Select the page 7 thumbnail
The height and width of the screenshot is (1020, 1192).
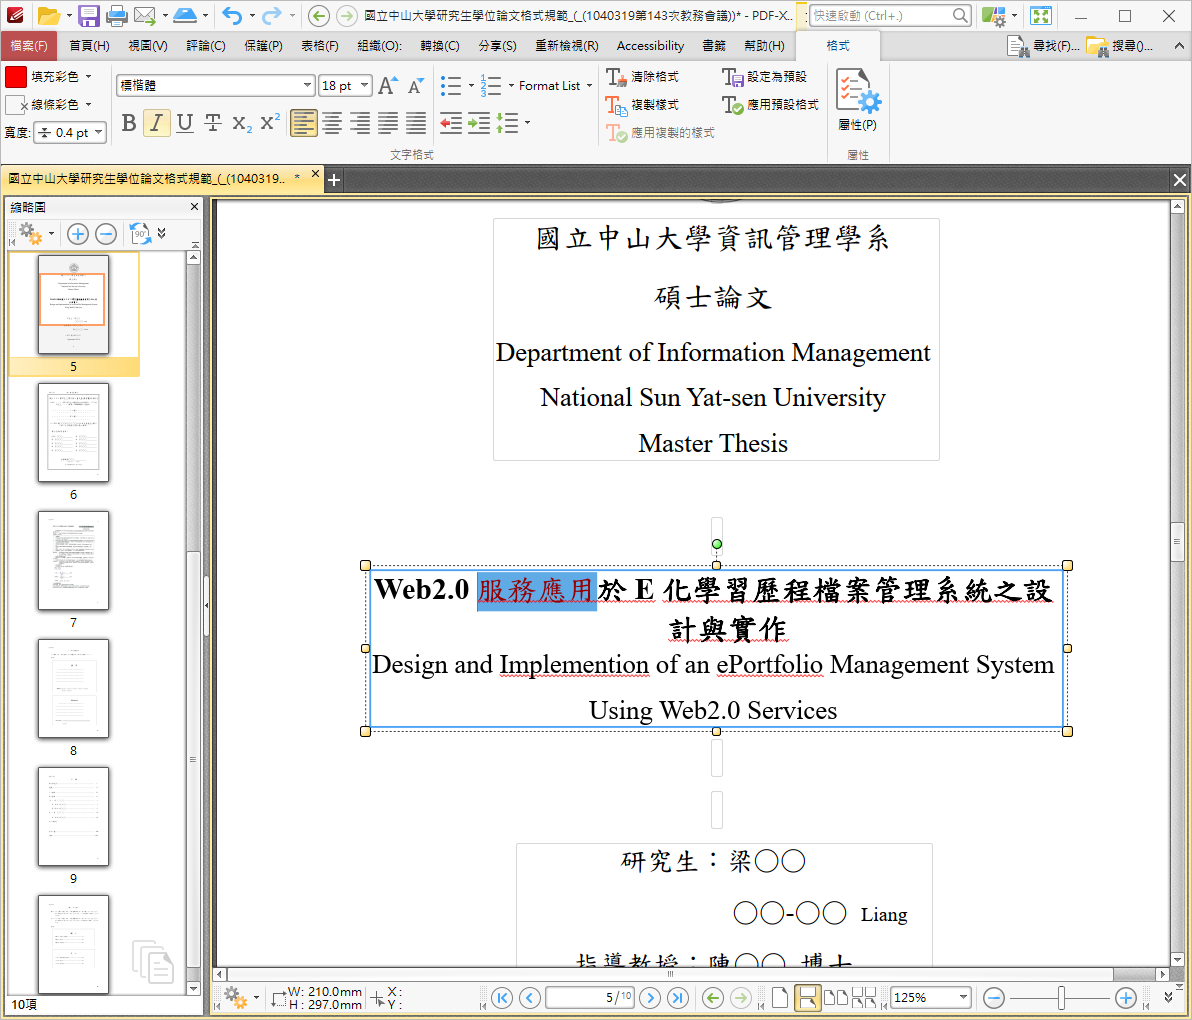(x=73, y=560)
